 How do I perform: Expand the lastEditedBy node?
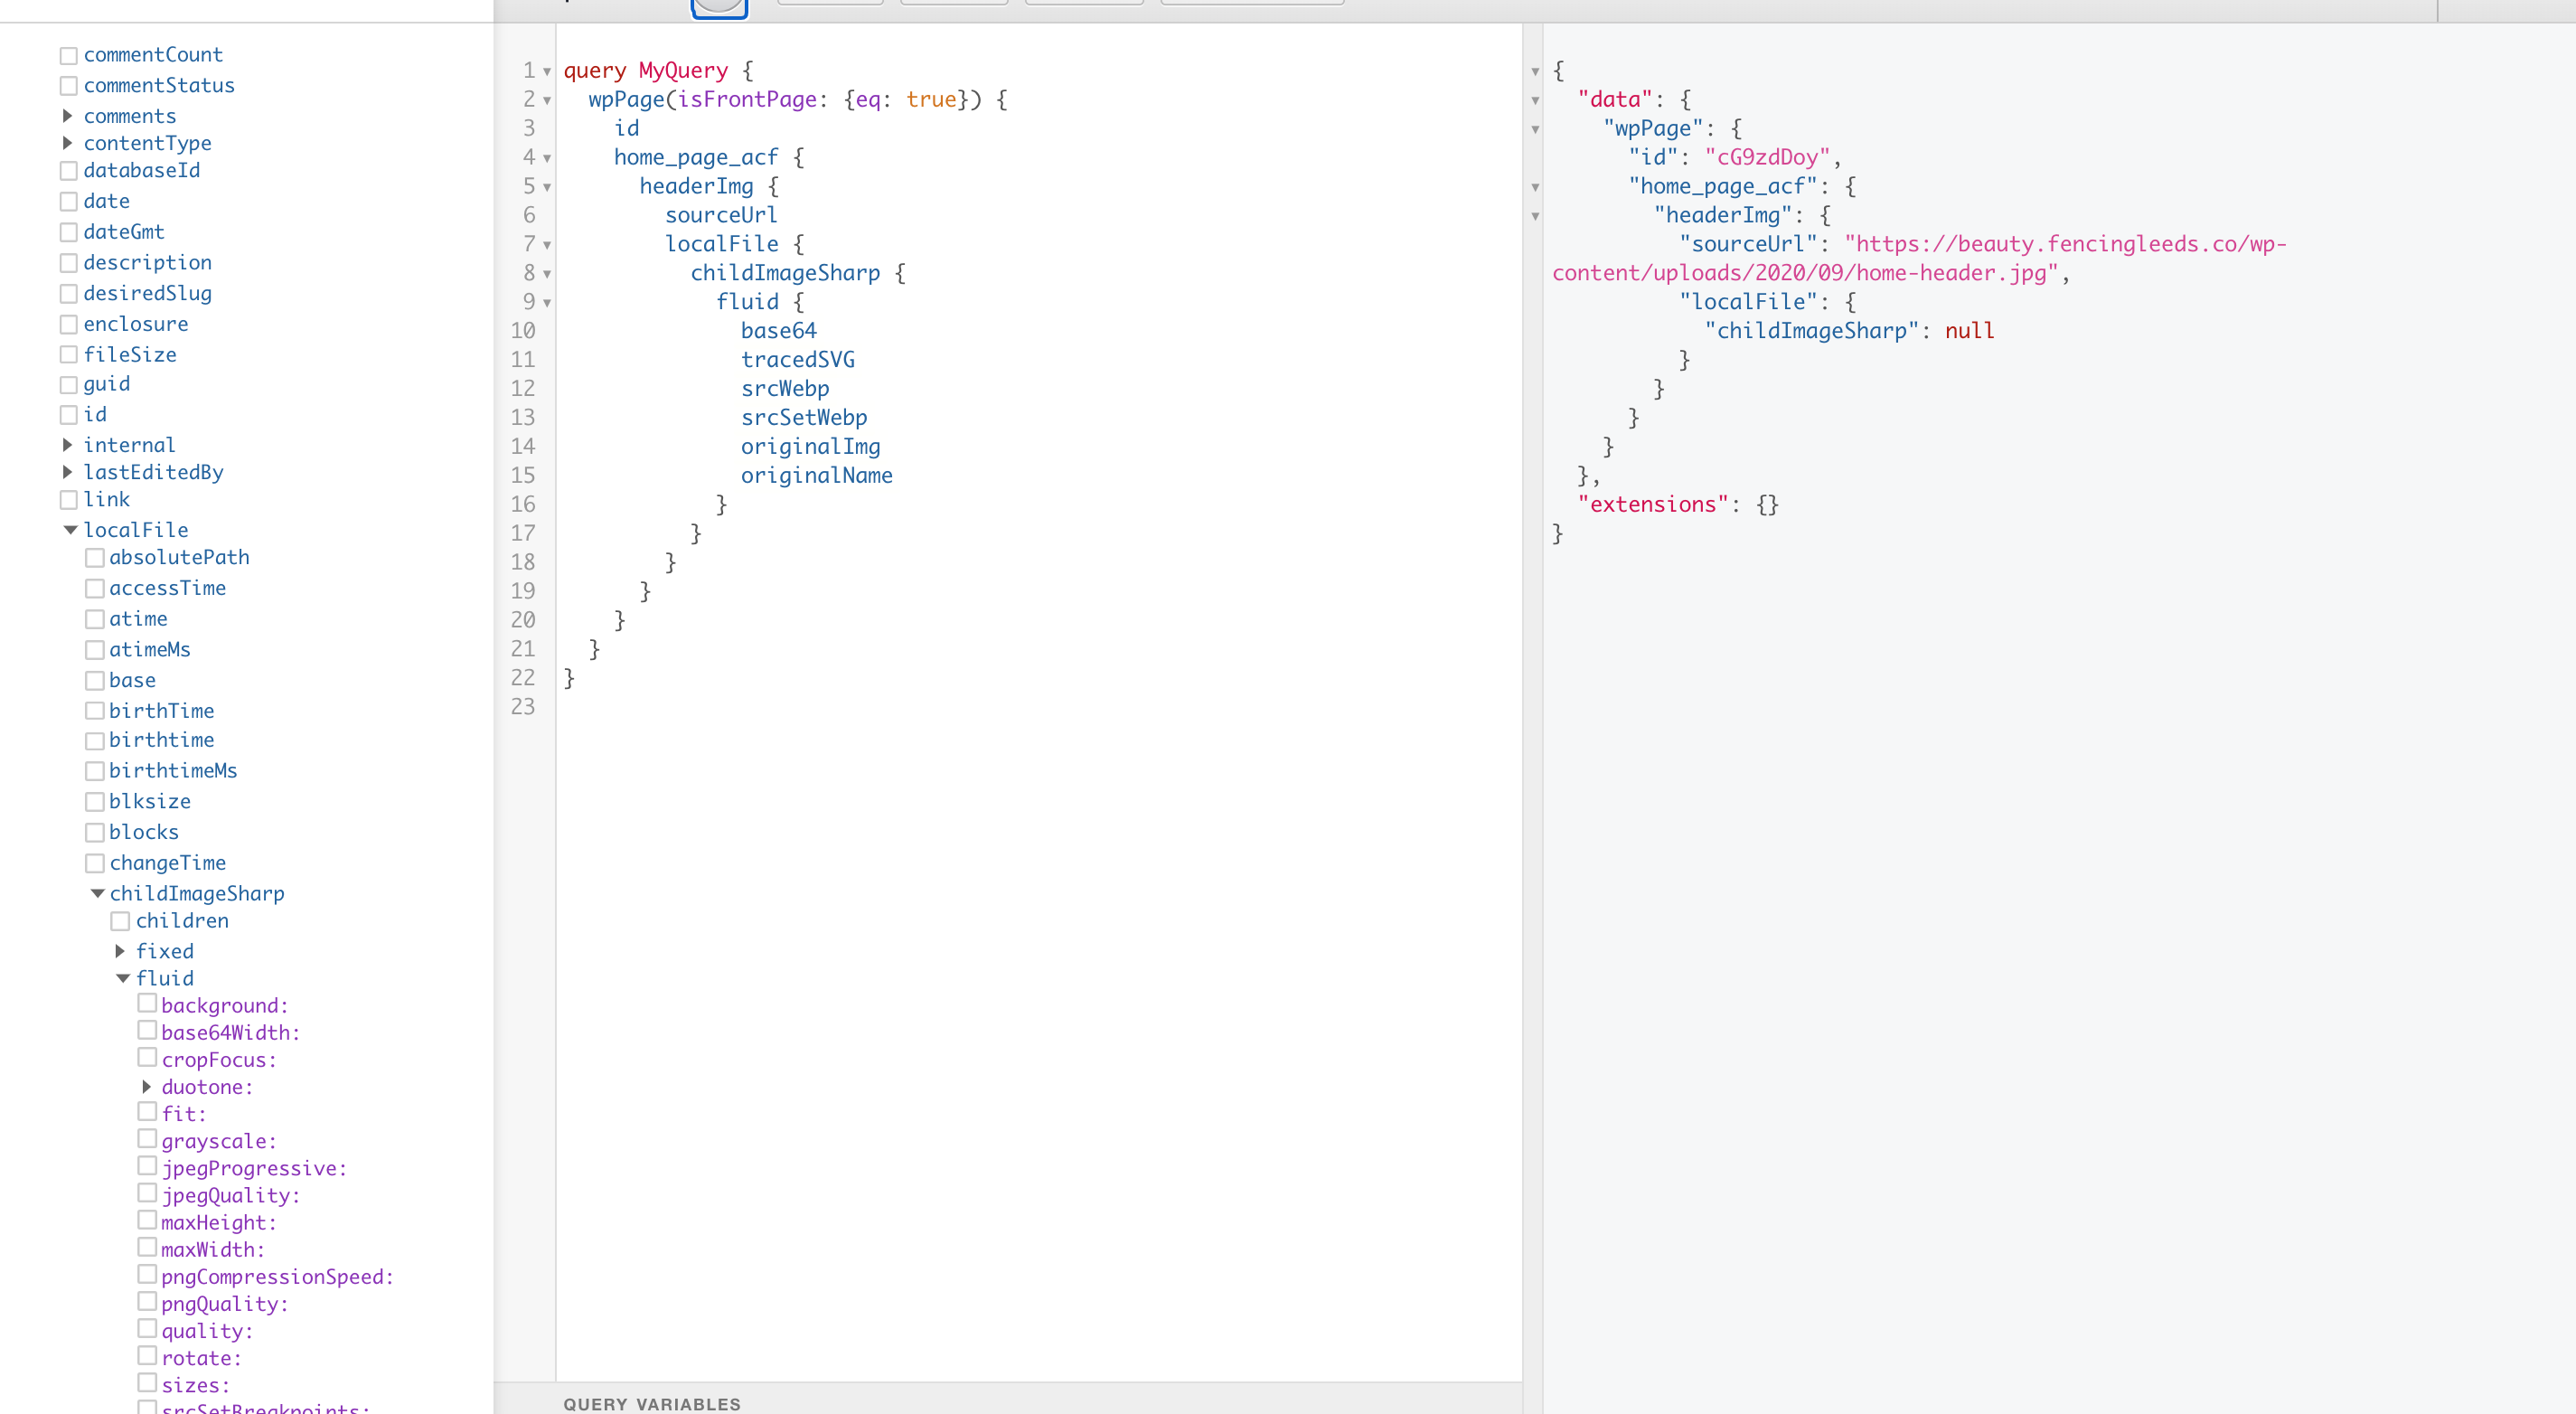pyautogui.click(x=68, y=472)
